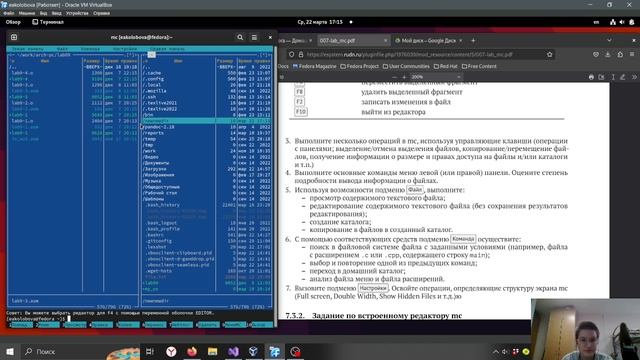Switch to 007-lab_mc.pdf browser tab
Viewport: 640px width, 360px height.
[353, 40]
